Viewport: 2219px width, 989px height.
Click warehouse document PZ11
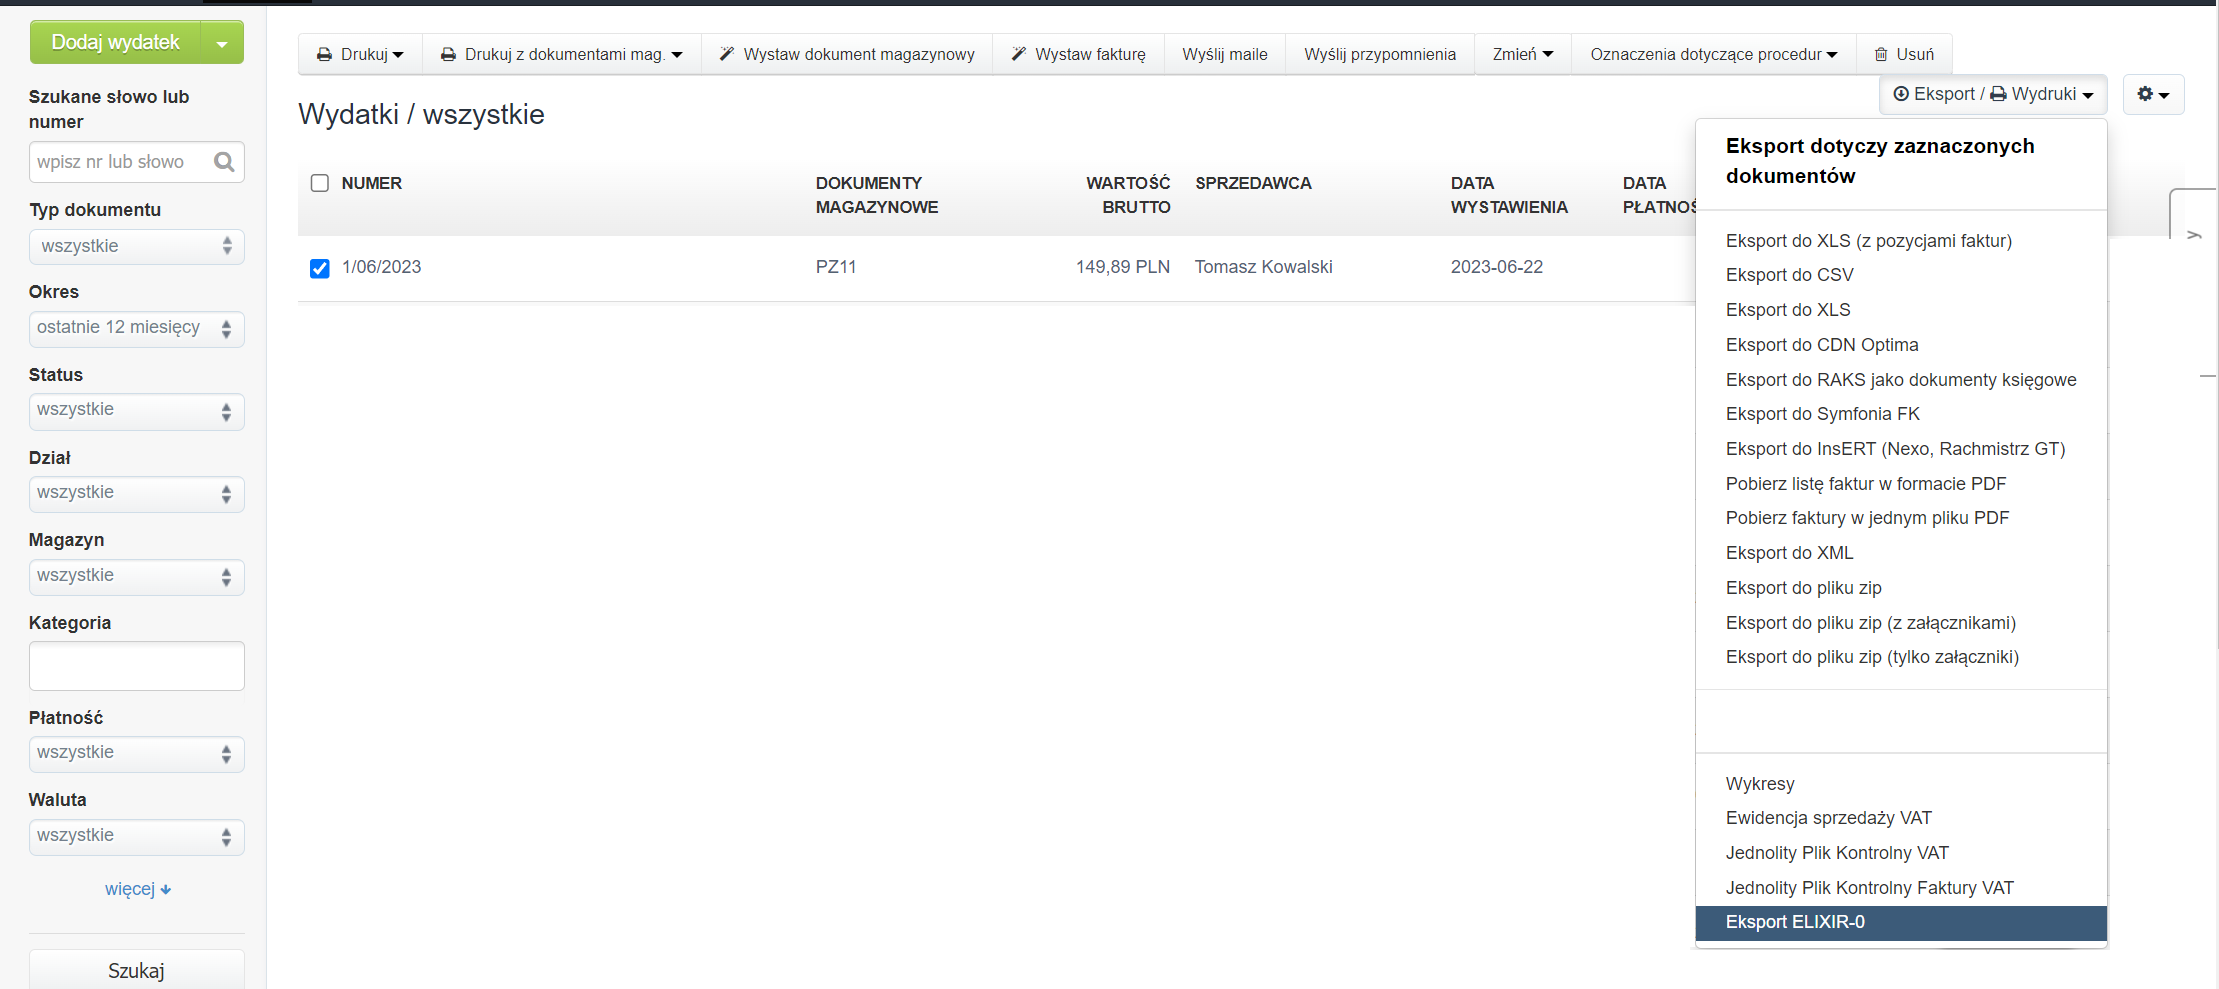tap(836, 267)
